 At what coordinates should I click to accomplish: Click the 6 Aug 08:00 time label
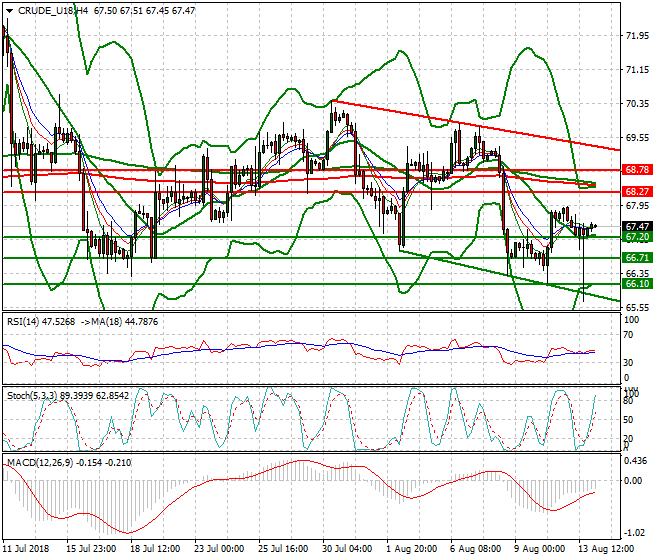click(475, 549)
